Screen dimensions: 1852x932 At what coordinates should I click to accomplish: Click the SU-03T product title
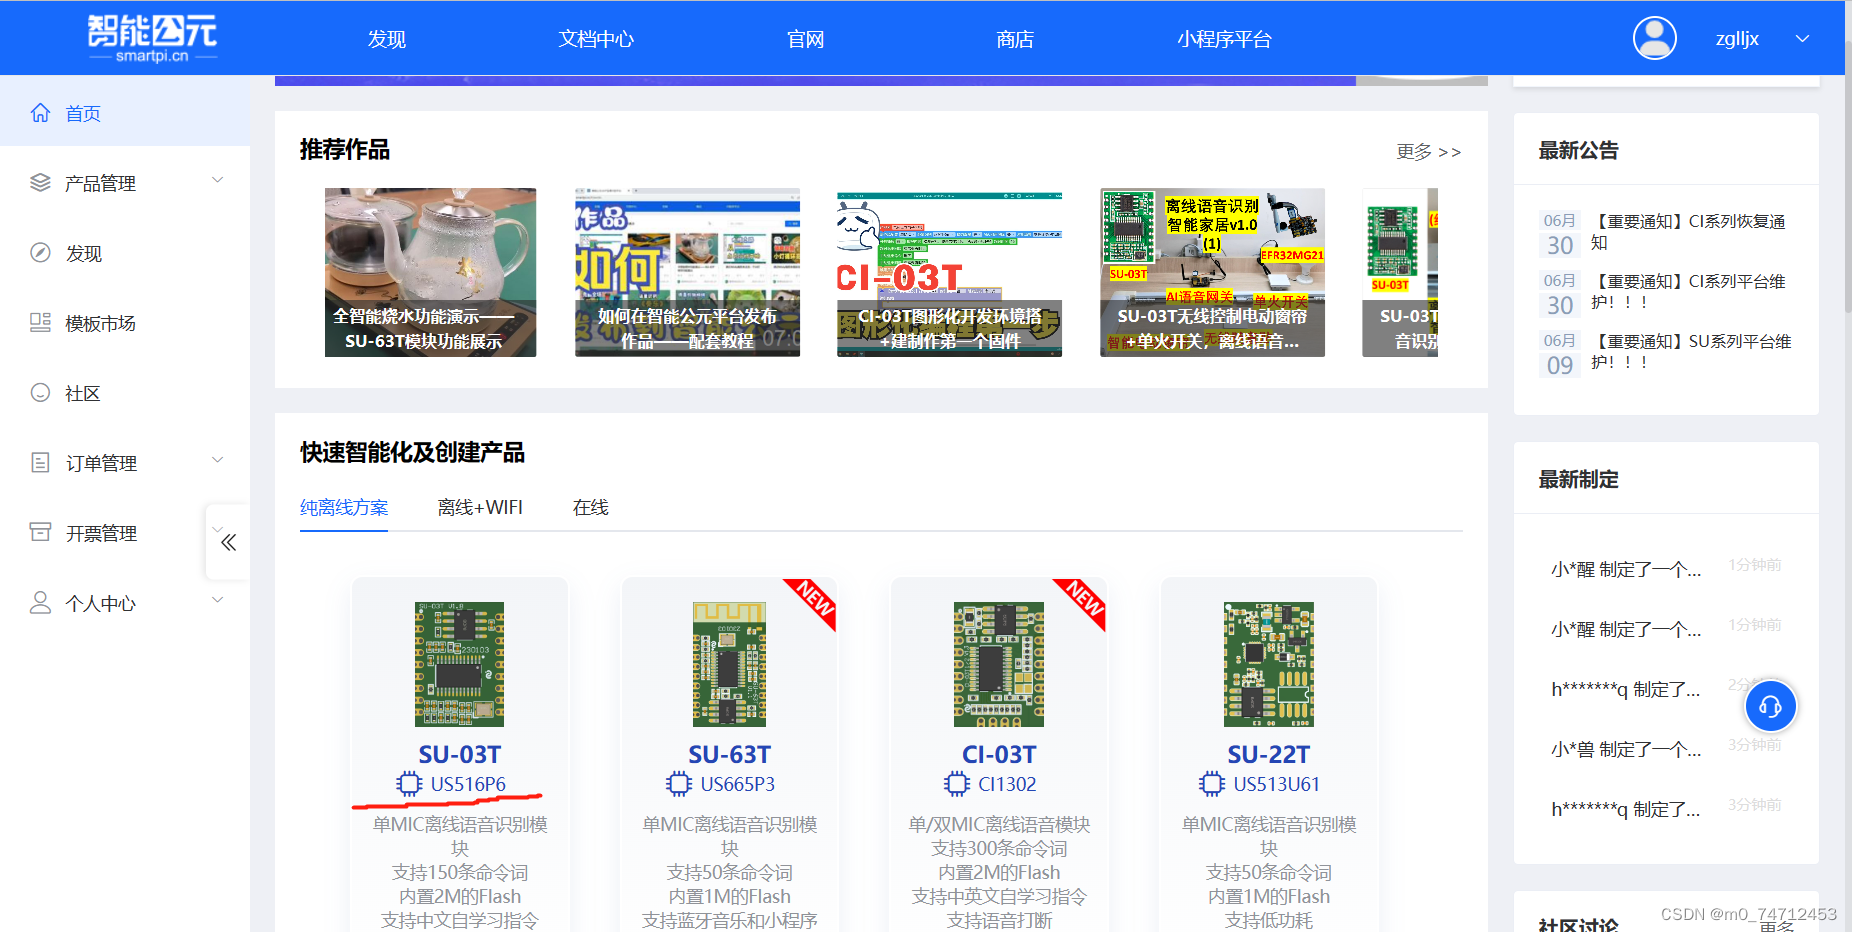[x=459, y=755]
